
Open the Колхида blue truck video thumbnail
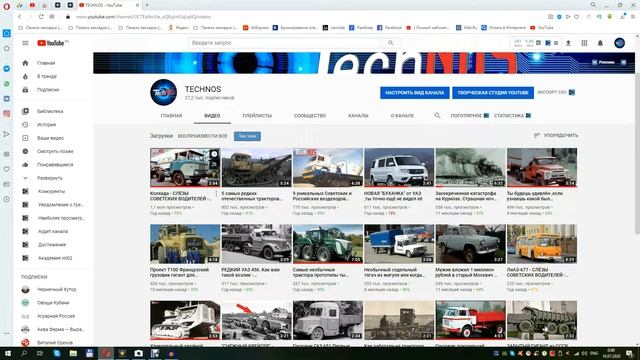[x=185, y=167]
